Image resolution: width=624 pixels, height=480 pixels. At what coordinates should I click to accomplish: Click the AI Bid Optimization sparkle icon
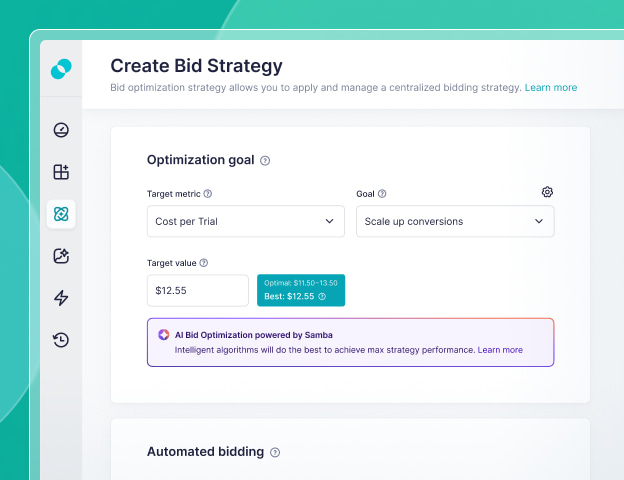pyautogui.click(x=164, y=335)
